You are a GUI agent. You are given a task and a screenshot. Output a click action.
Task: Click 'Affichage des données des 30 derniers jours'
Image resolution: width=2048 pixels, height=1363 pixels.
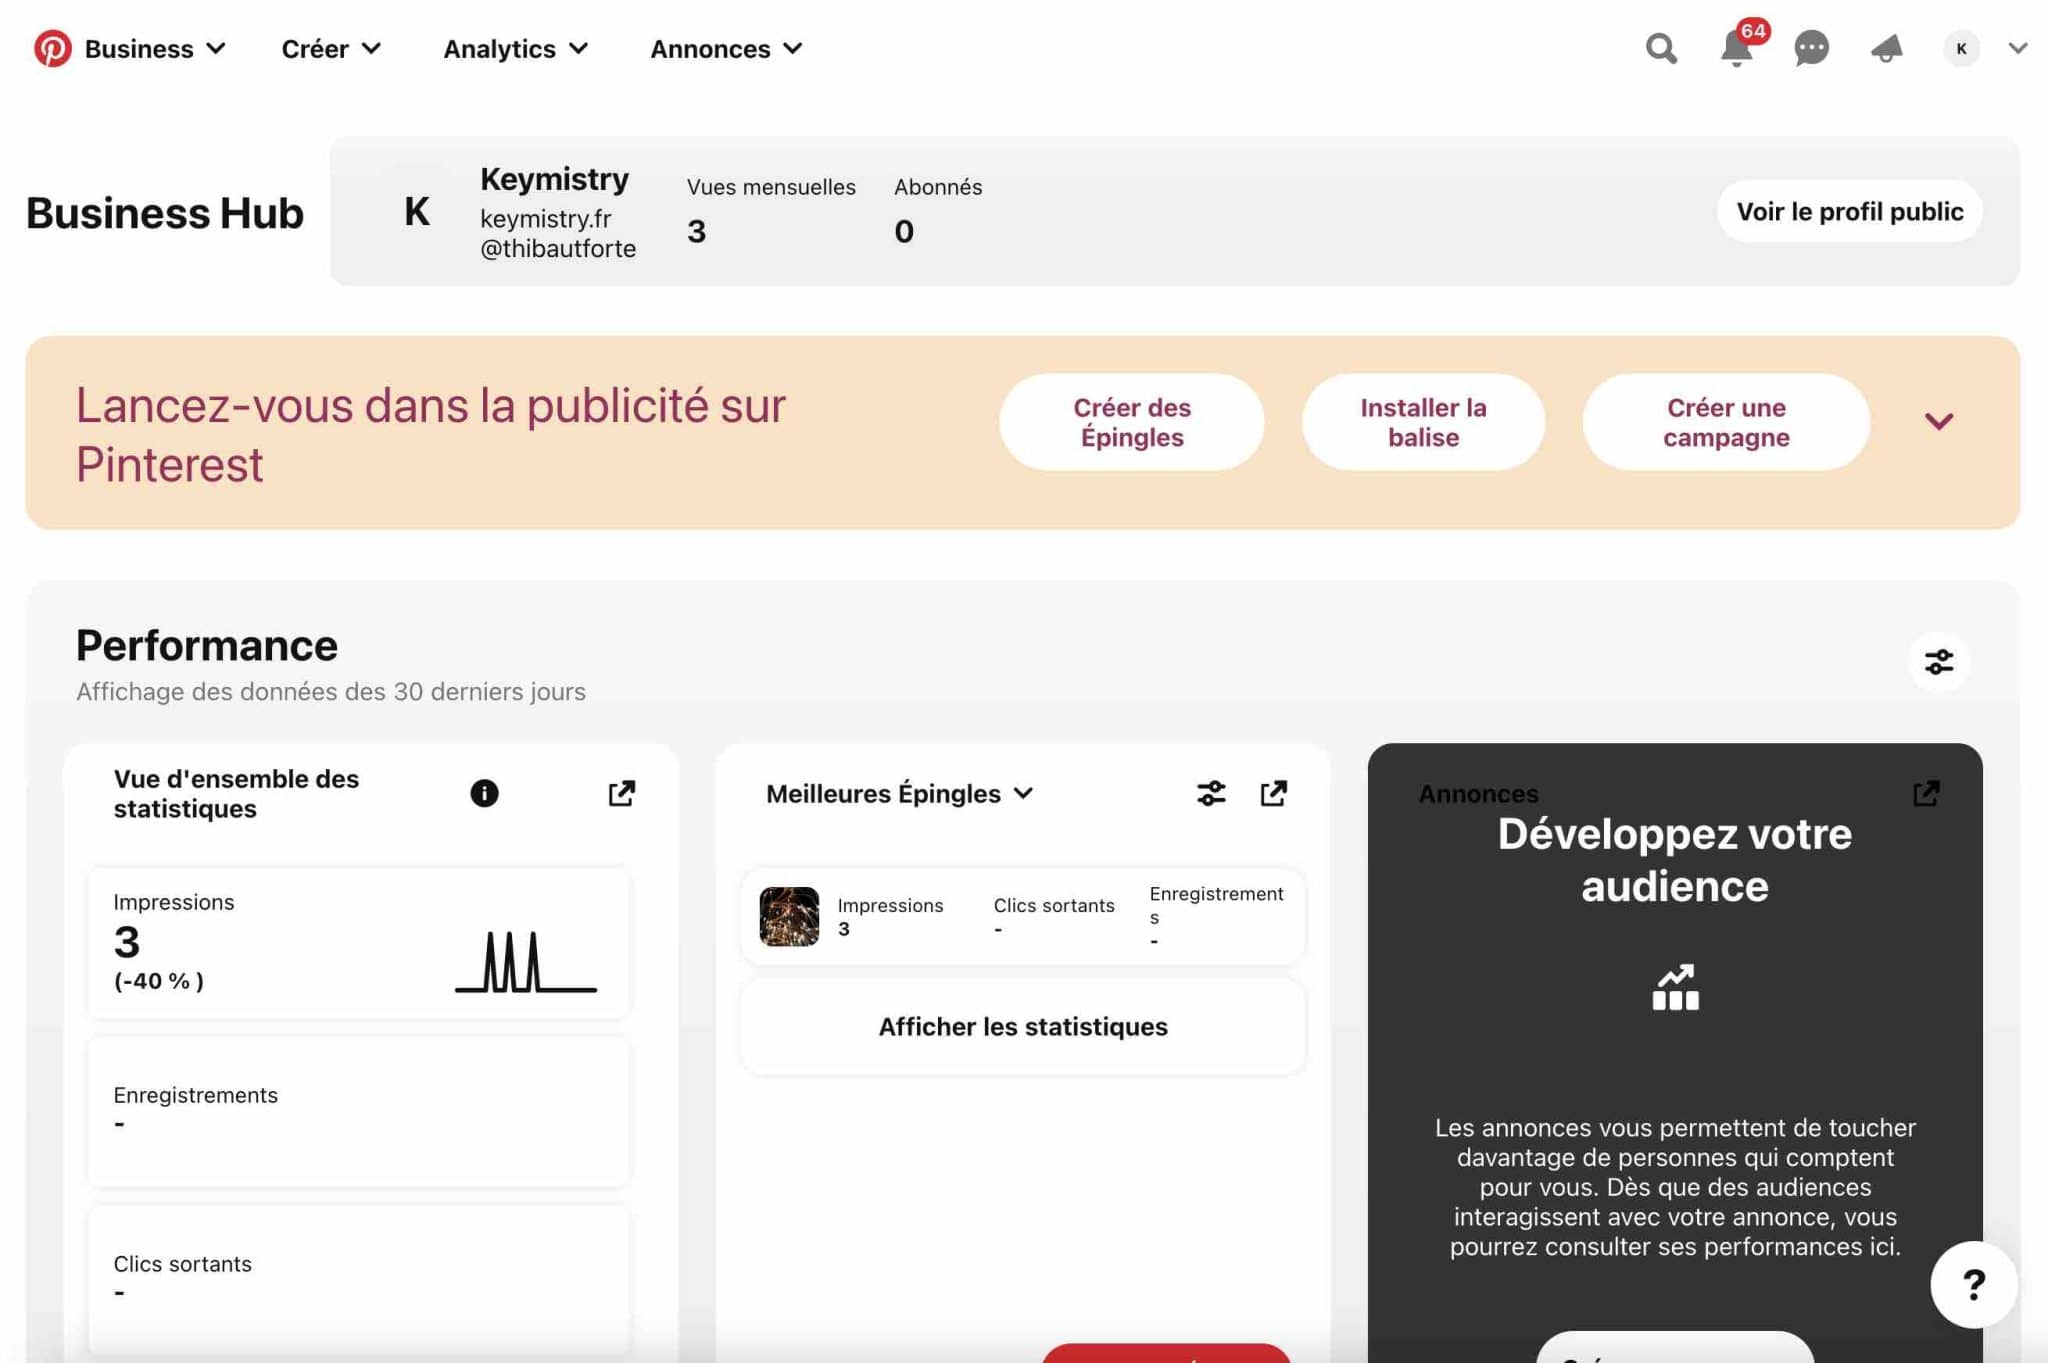pyautogui.click(x=331, y=691)
